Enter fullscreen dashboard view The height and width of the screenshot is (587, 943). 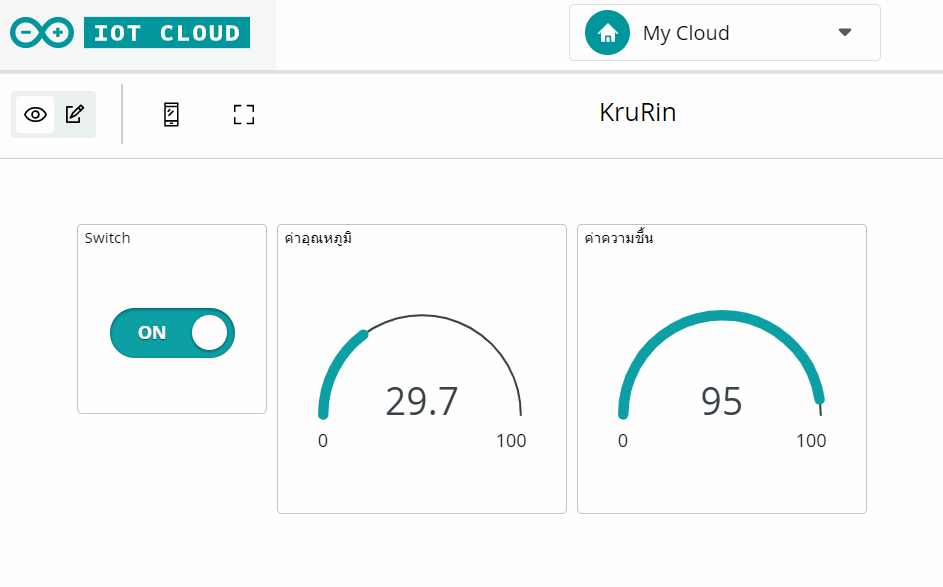[242, 114]
